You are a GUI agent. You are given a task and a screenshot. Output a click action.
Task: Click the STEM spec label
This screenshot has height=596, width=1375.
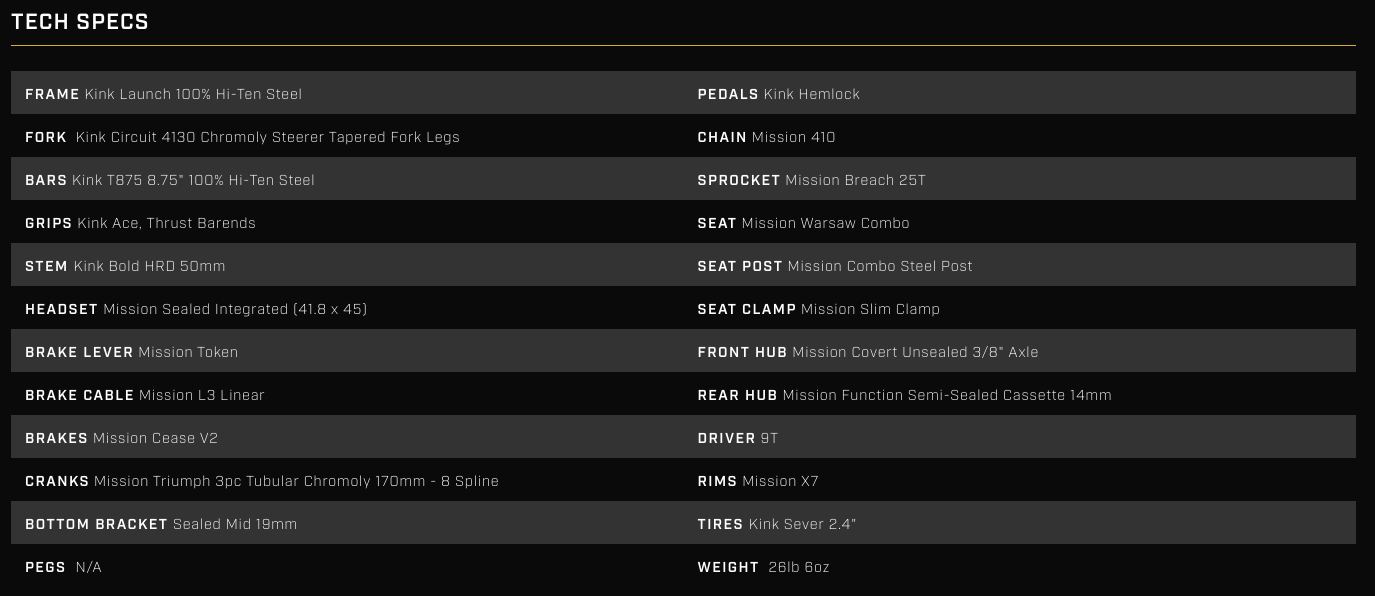pos(46,266)
